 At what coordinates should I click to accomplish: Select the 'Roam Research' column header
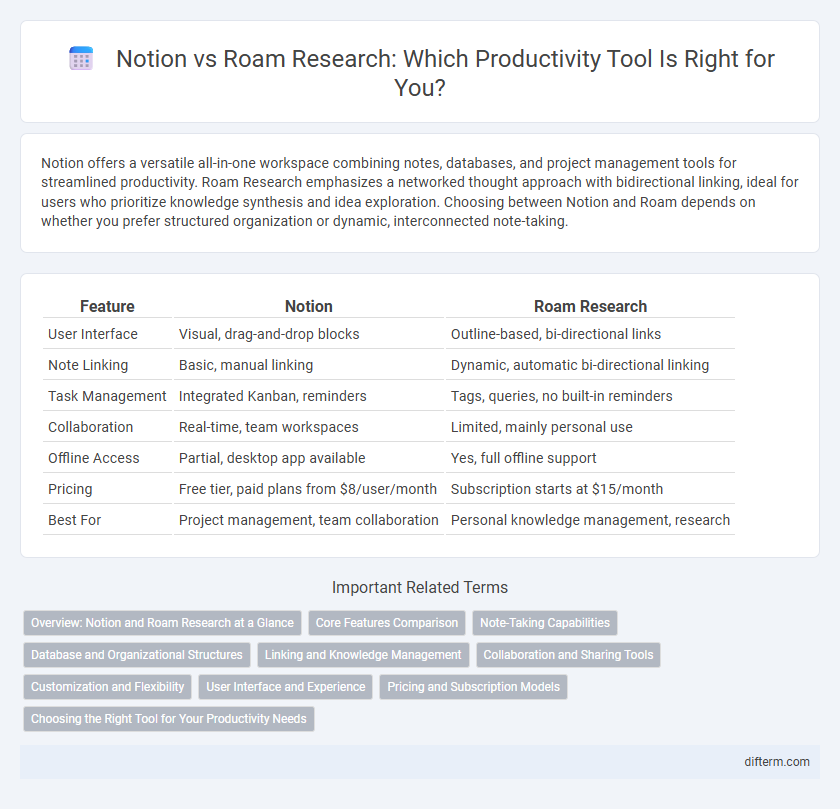point(590,306)
